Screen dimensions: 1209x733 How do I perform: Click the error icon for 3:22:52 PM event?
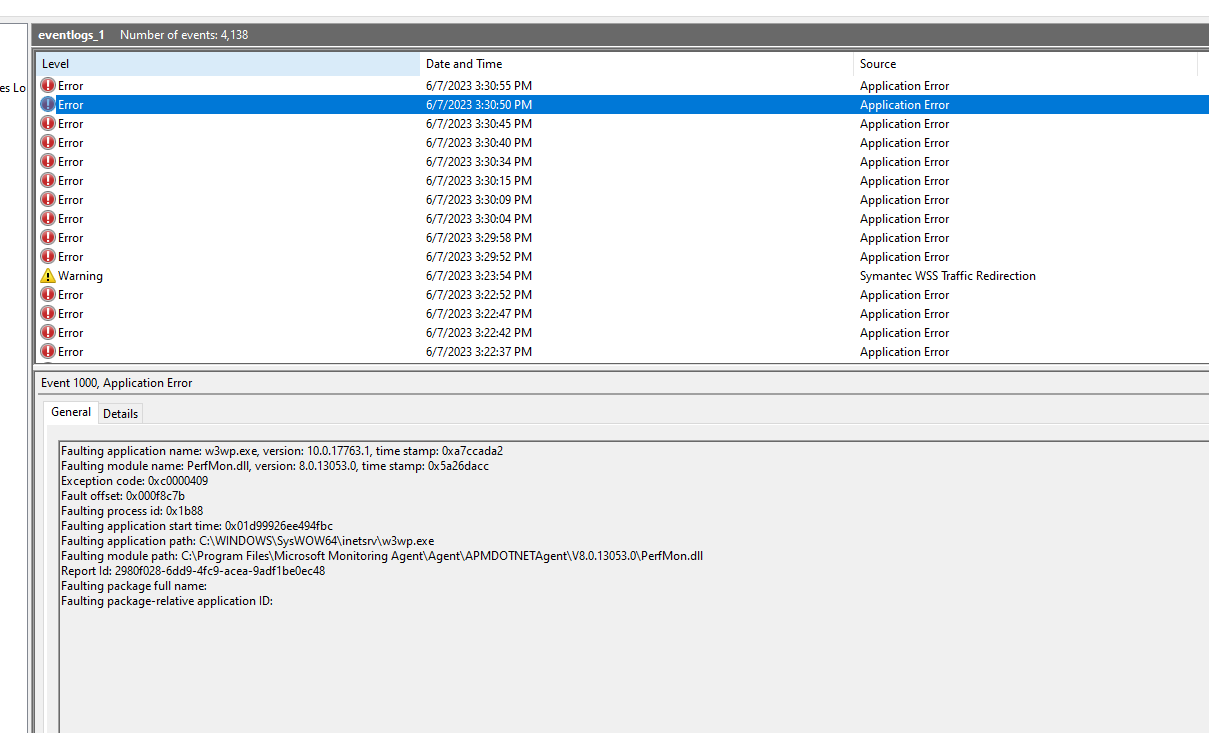(48, 295)
